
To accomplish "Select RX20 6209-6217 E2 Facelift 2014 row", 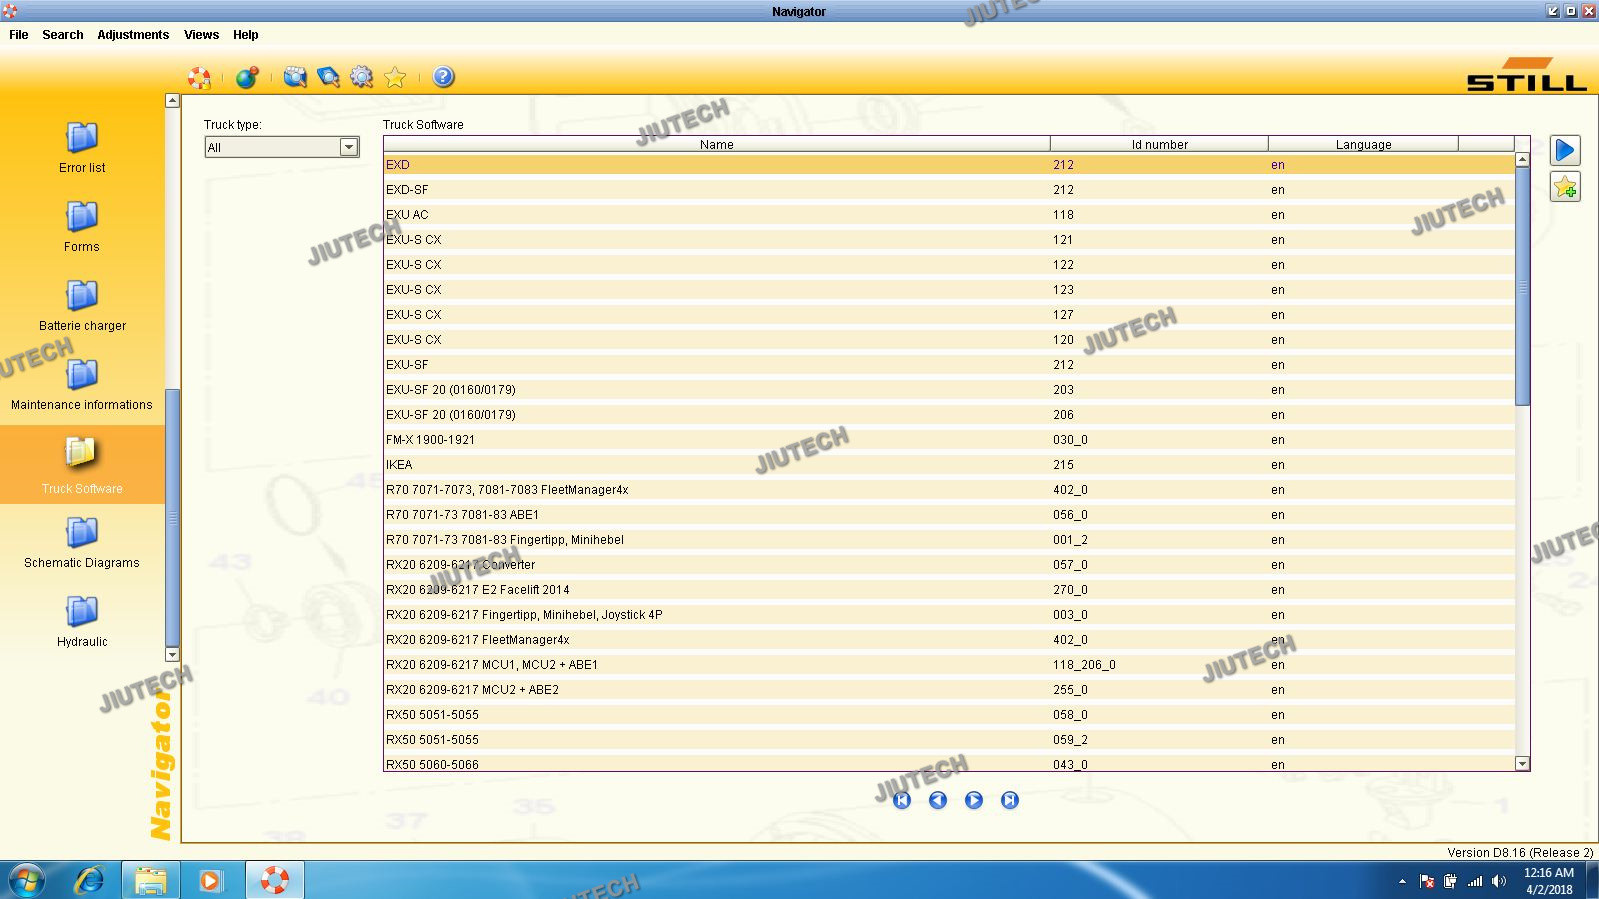I will (x=949, y=590).
